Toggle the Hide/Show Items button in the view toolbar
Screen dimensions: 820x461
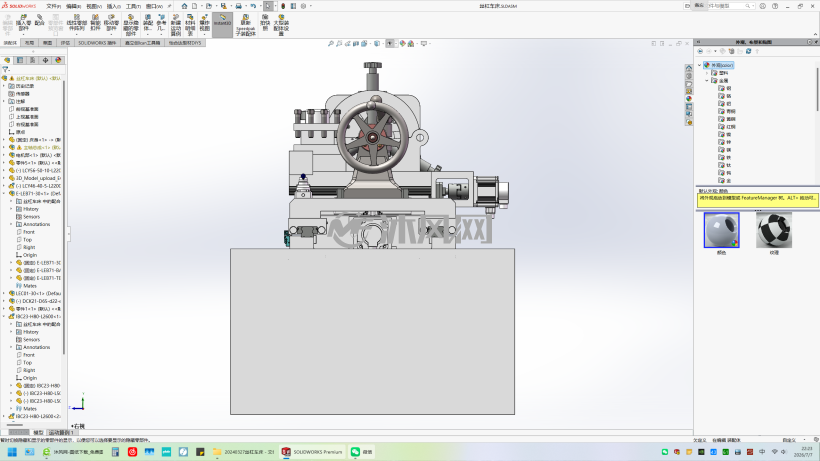390,43
